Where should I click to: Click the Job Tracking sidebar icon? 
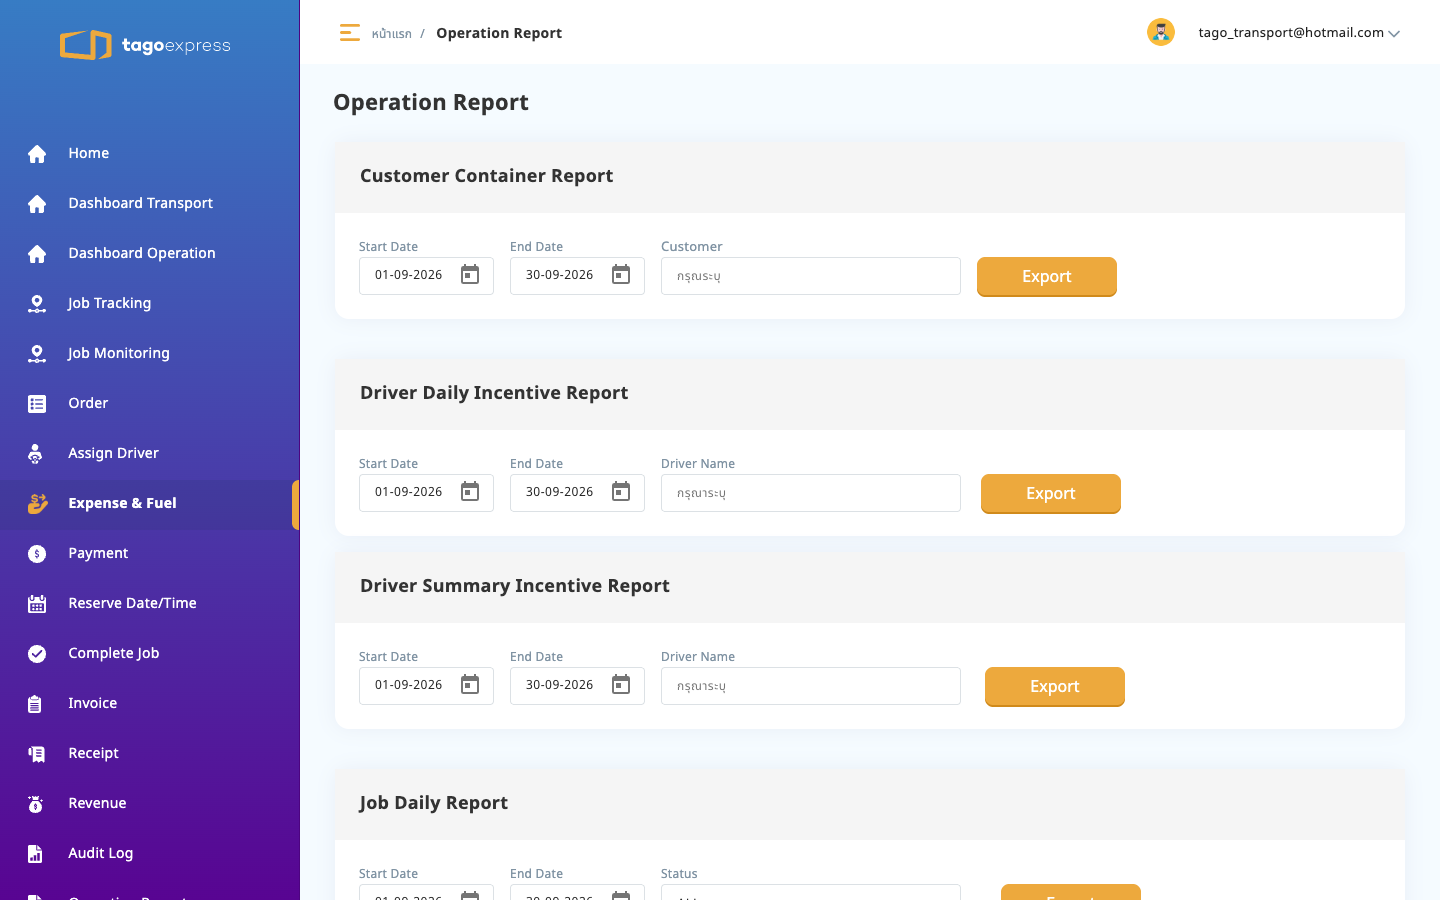(x=37, y=304)
